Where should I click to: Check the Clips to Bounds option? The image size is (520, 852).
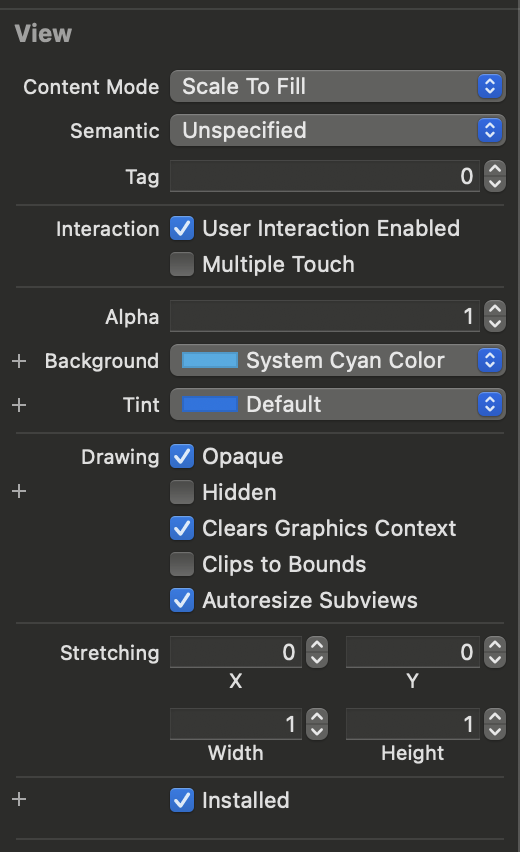182,564
